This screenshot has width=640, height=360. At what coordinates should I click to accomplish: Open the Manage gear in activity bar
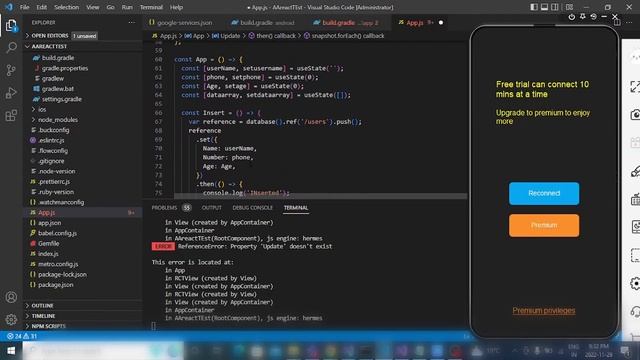click(x=11, y=319)
